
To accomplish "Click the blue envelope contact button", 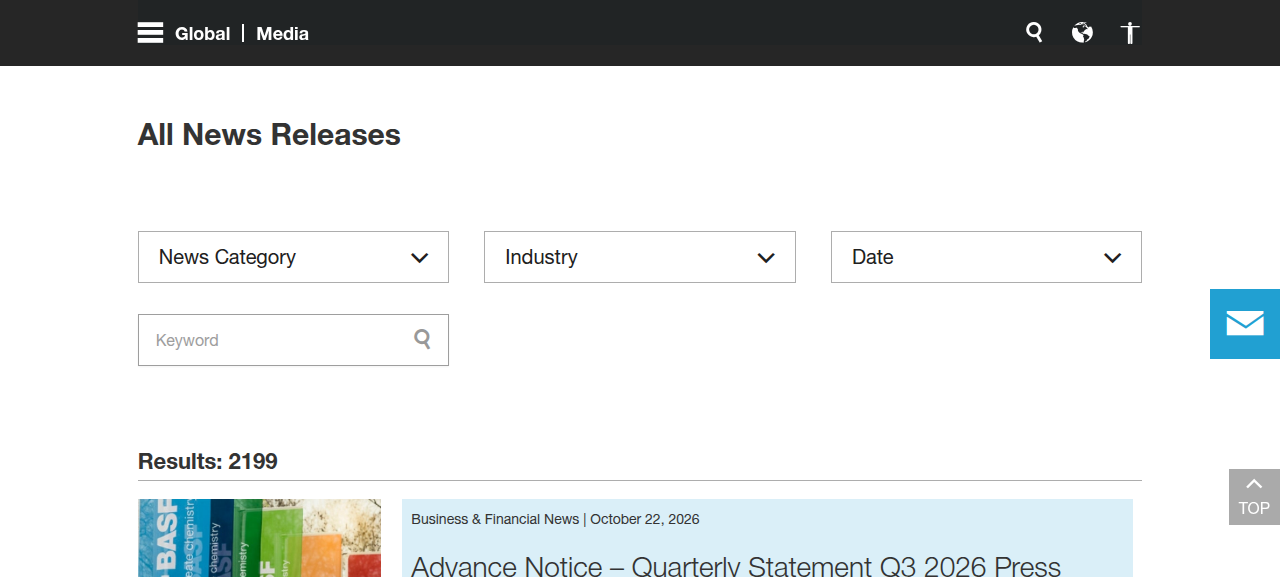I will click(x=1245, y=324).
